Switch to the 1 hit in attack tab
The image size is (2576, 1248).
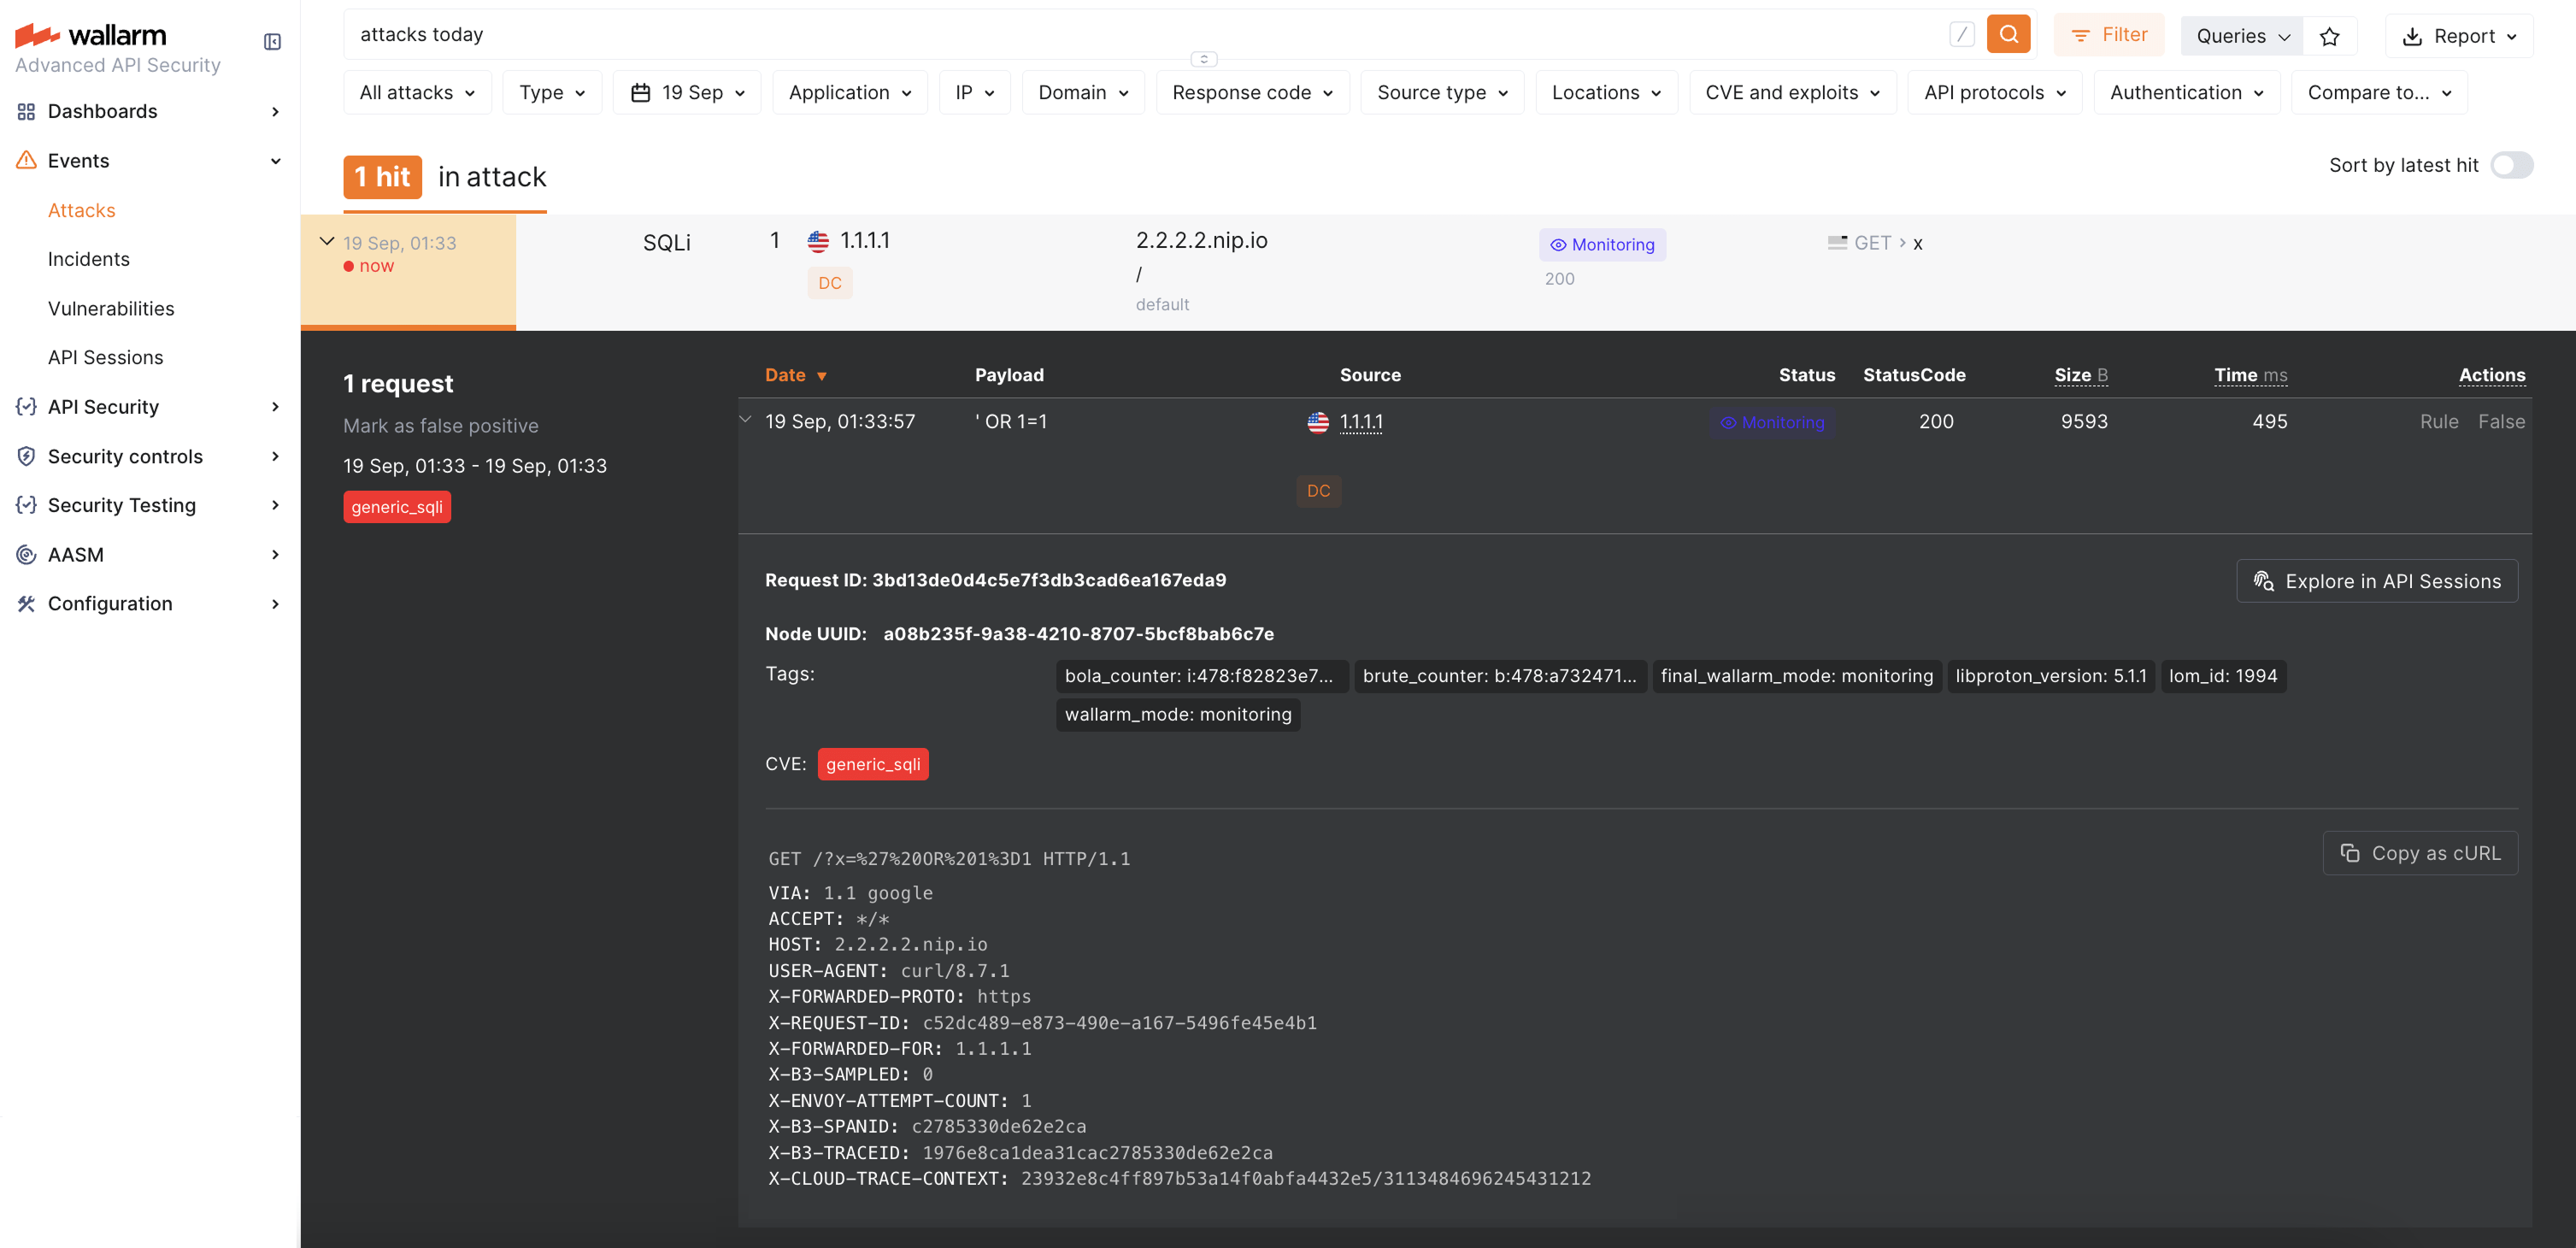[x=444, y=177]
